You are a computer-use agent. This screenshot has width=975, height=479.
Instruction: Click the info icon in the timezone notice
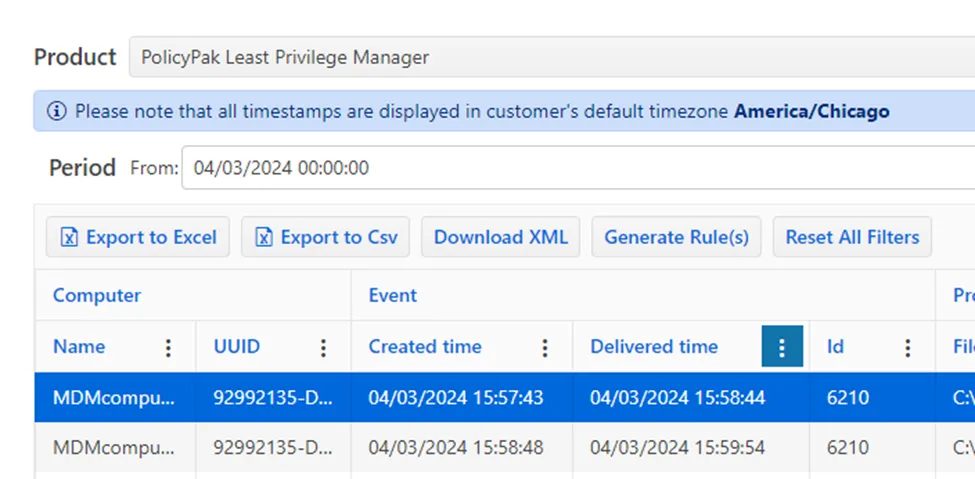point(57,111)
